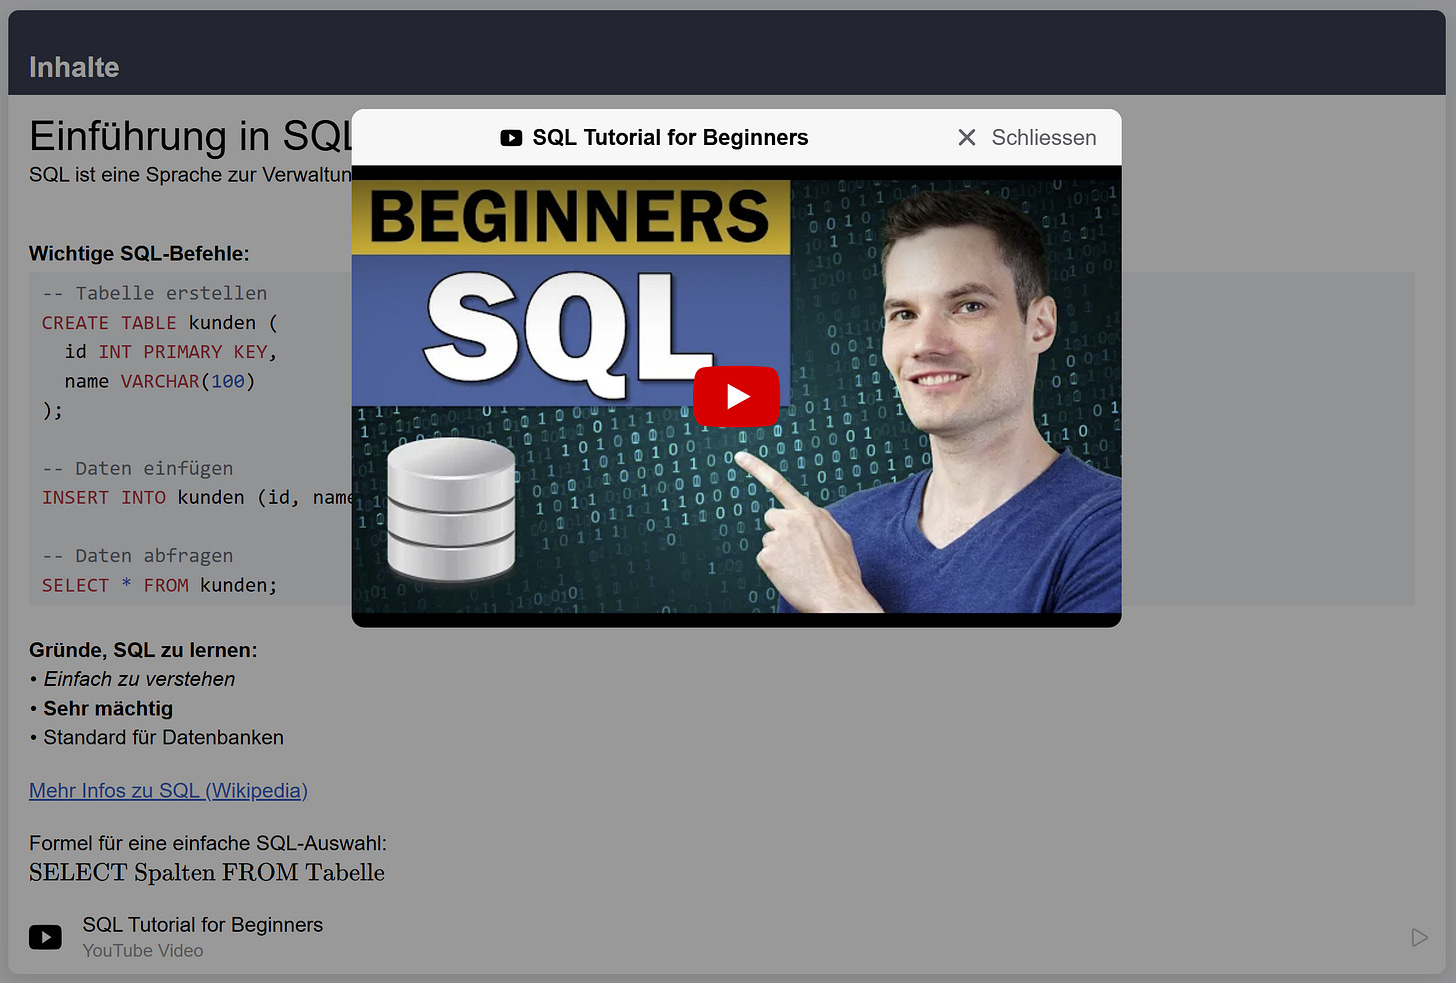Click the YouTube icon in the modal title
Image resolution: width=1456 pixels, height=983 pixels.
pos(511,138)
